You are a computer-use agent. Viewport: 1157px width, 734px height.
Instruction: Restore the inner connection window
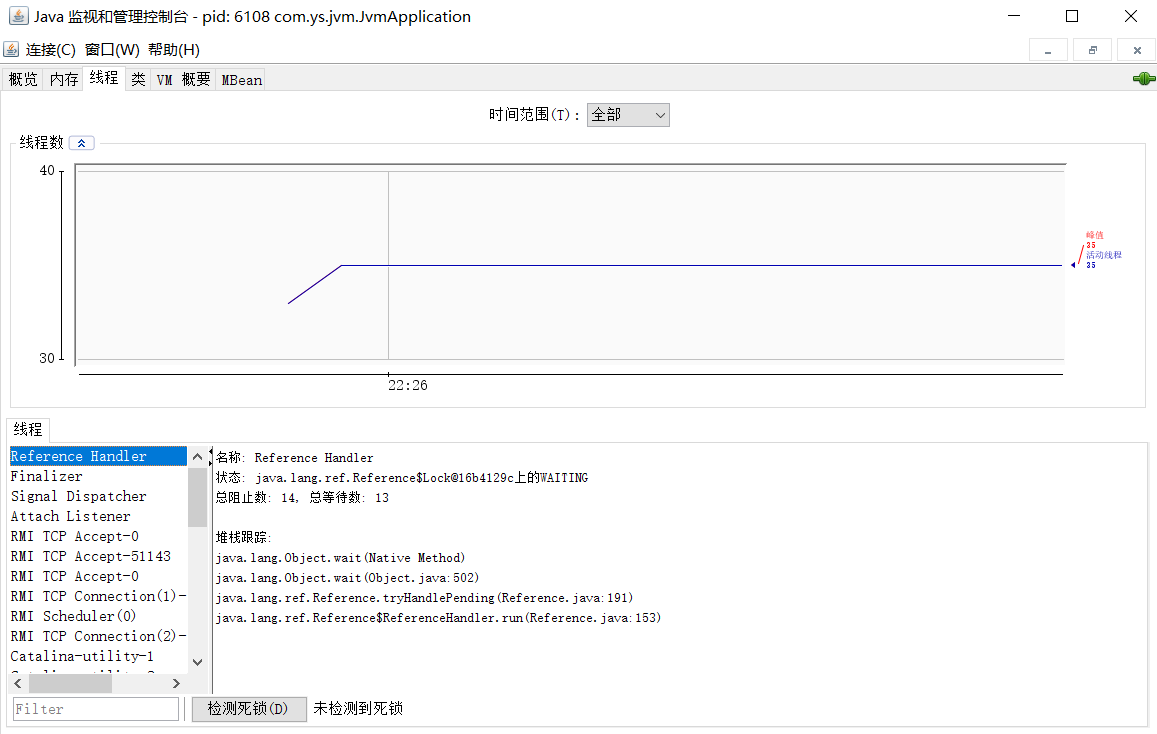click(1093, 51)
